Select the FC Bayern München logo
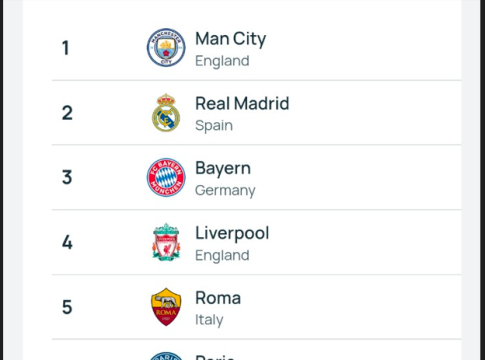 (166, 177)
